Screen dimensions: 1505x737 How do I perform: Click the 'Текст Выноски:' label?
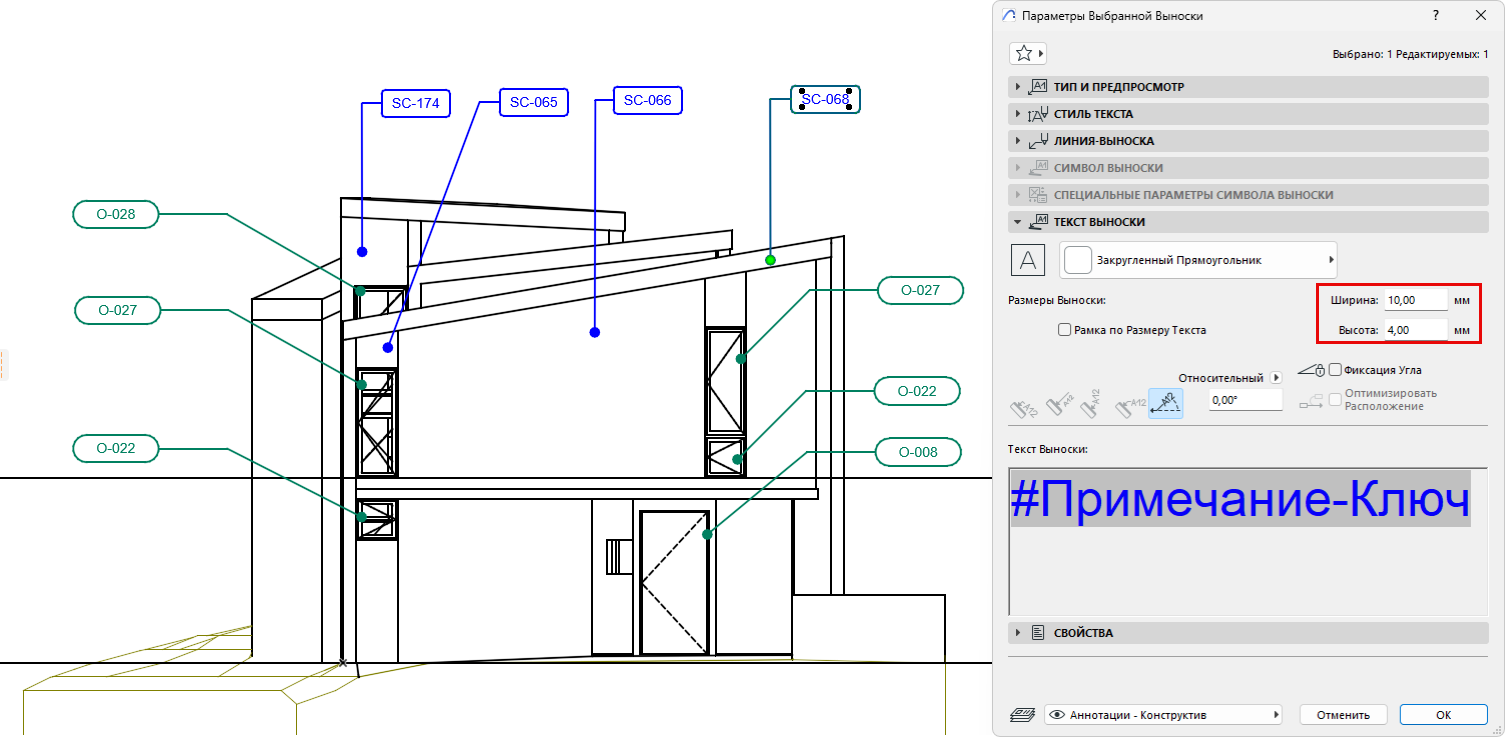click(x=1048, y=449)
